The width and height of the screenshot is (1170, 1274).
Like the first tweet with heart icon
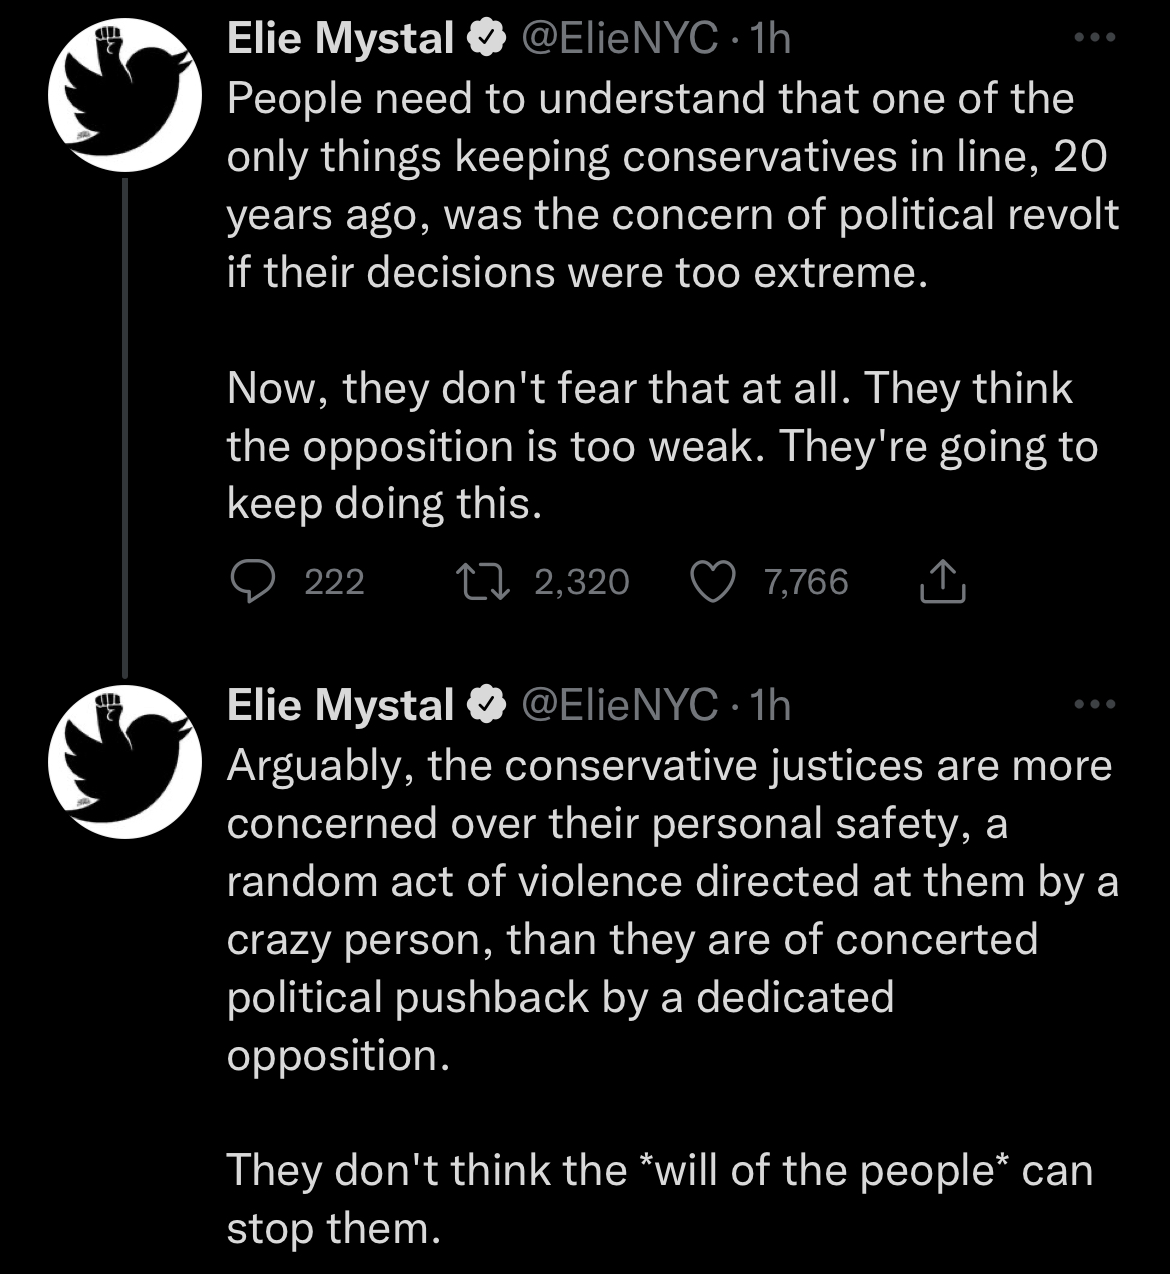[712, 582]
